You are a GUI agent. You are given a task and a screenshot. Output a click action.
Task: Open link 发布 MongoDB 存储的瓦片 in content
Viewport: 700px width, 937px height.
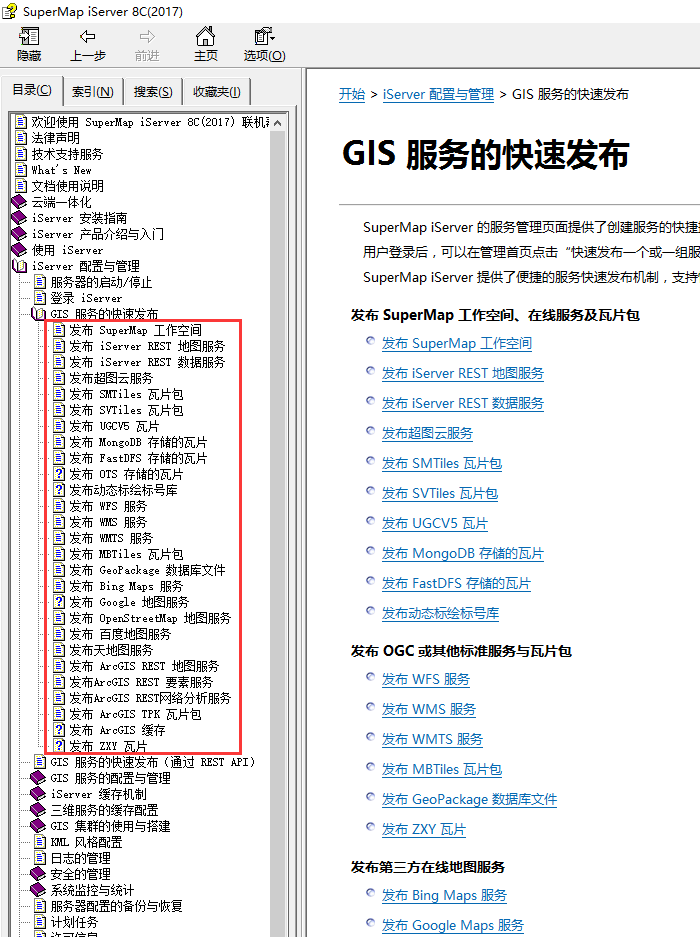(x=463, y=553)
